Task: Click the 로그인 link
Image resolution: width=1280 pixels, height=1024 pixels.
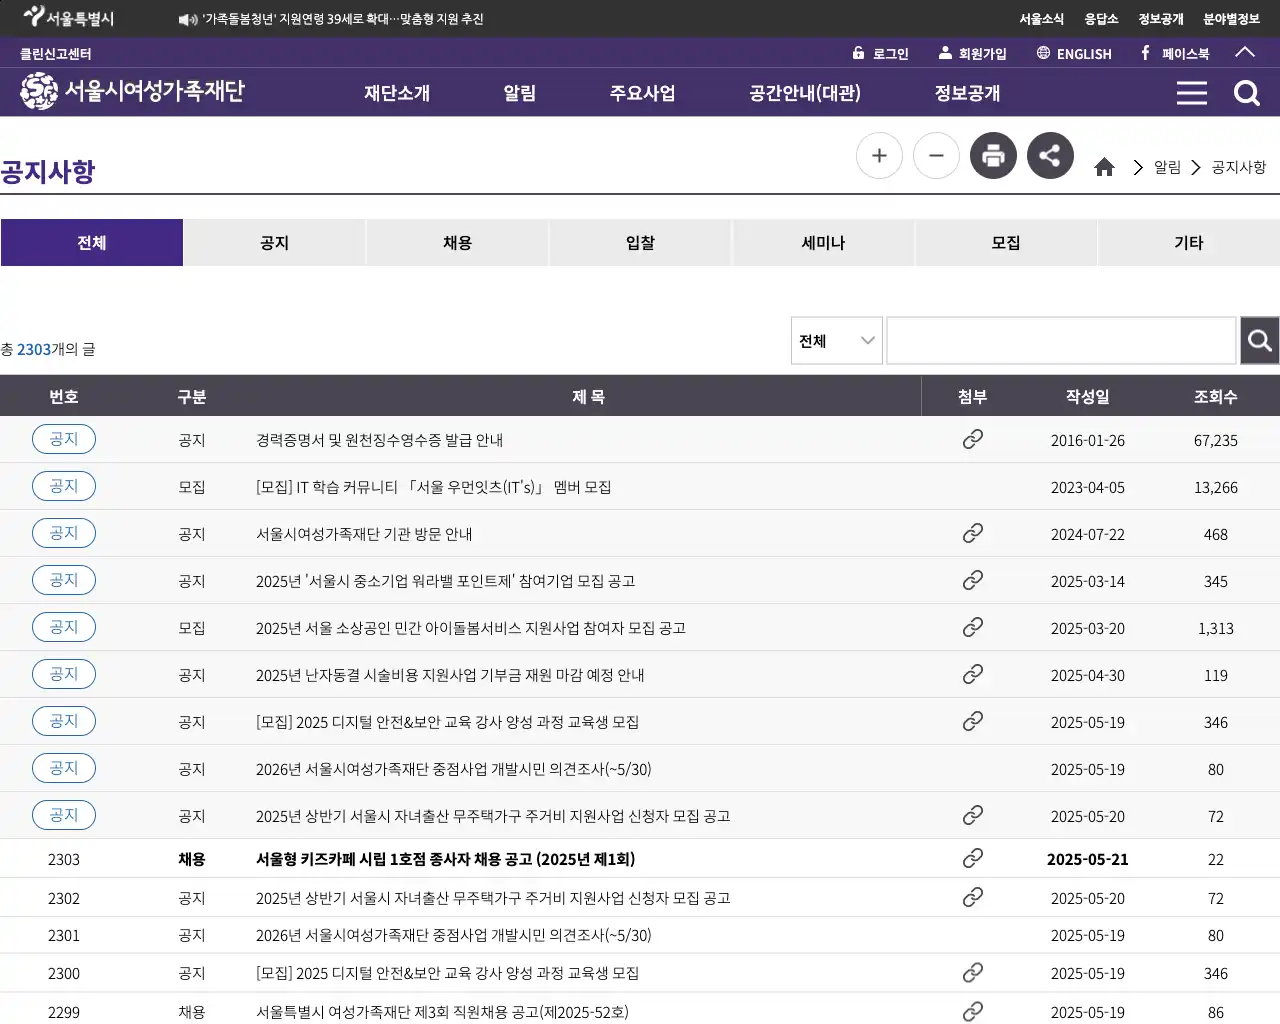Action: point(880,53)
